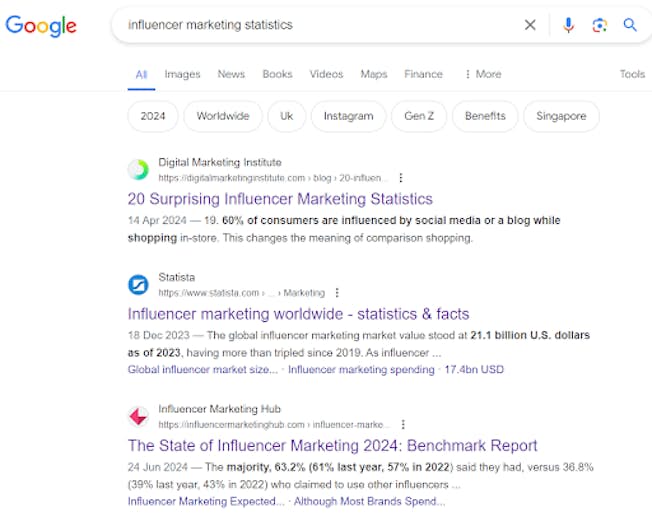Click the Influencer Marketing Hub favicon
Viewport: 652px width, 526px height.
pos(139,416)
